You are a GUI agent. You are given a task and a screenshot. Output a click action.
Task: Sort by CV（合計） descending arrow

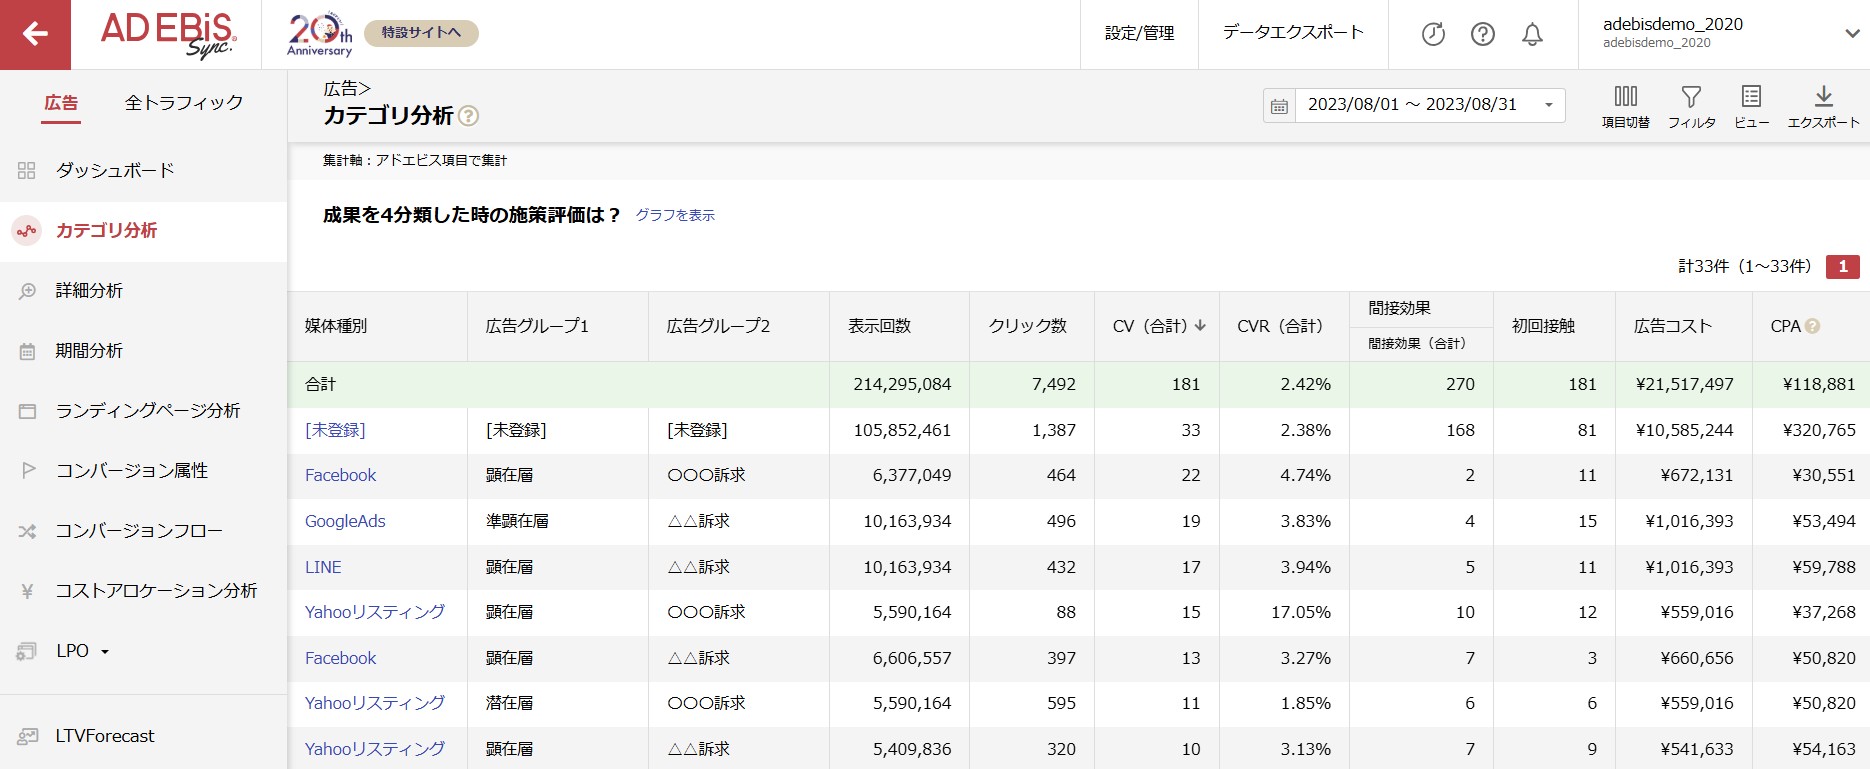(x=1200, y=326)
